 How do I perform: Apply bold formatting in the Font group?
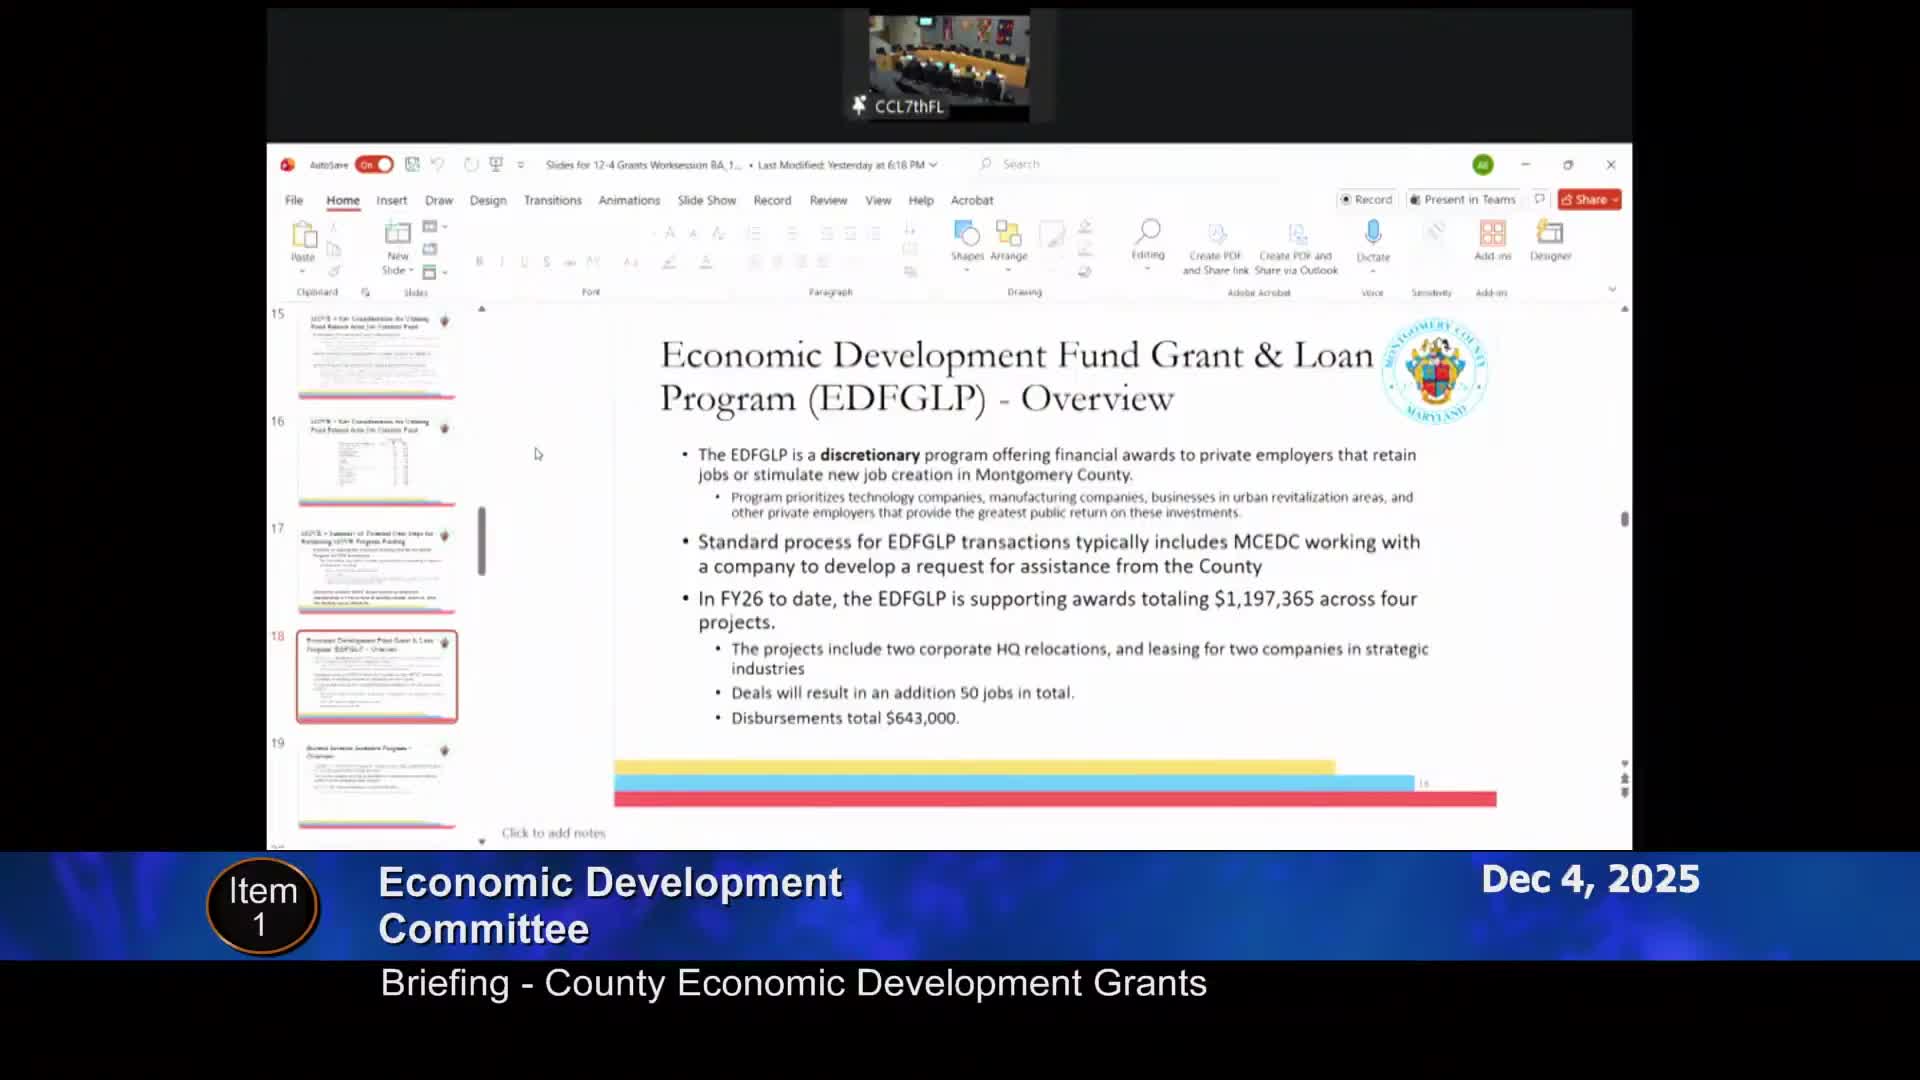click(x=480, y=261)
